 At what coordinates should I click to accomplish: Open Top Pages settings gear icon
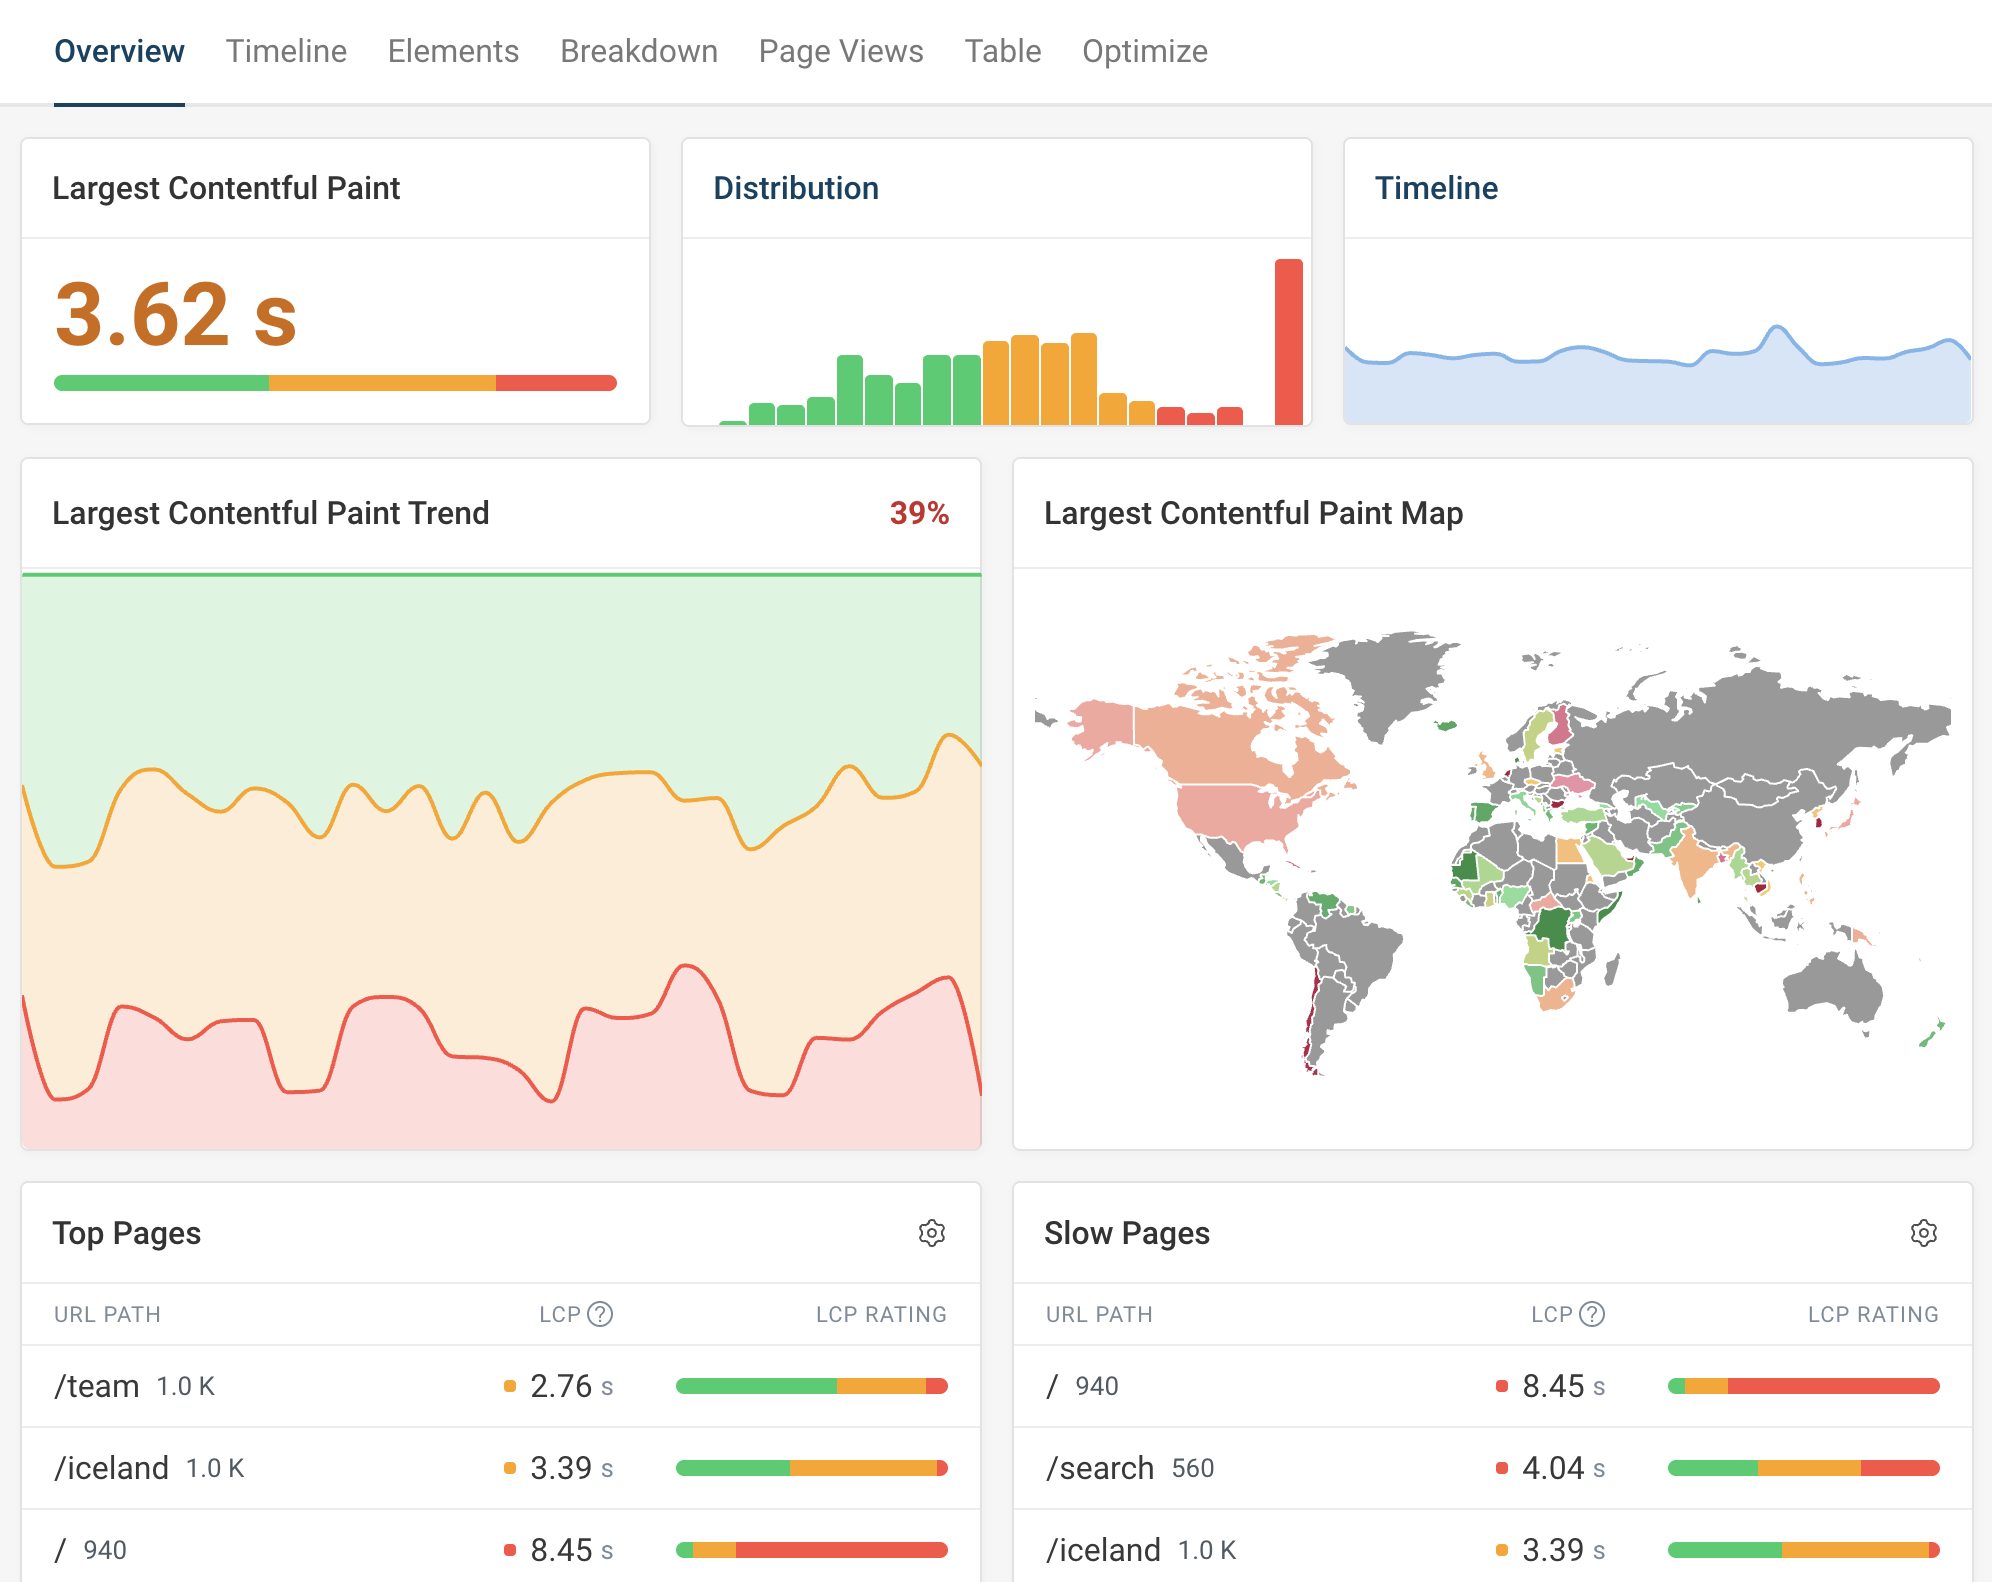(931, 1233)
